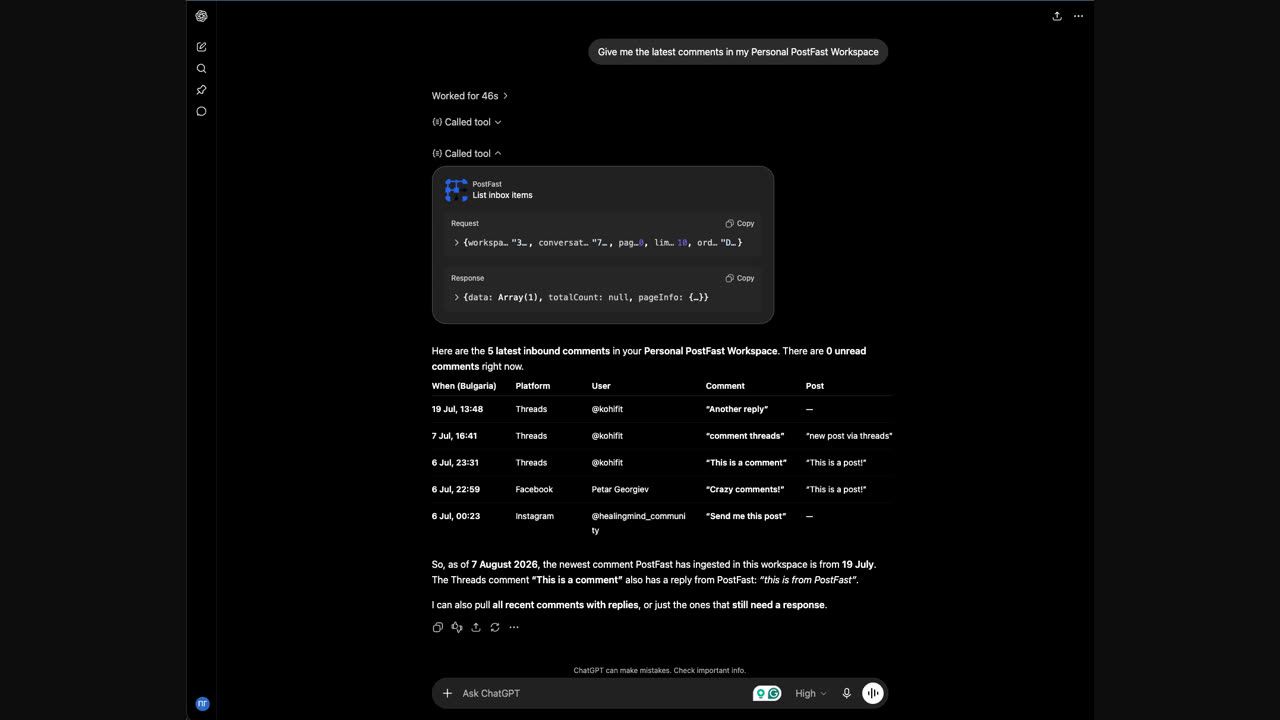Copy the Response payload

tap(740, 278)
